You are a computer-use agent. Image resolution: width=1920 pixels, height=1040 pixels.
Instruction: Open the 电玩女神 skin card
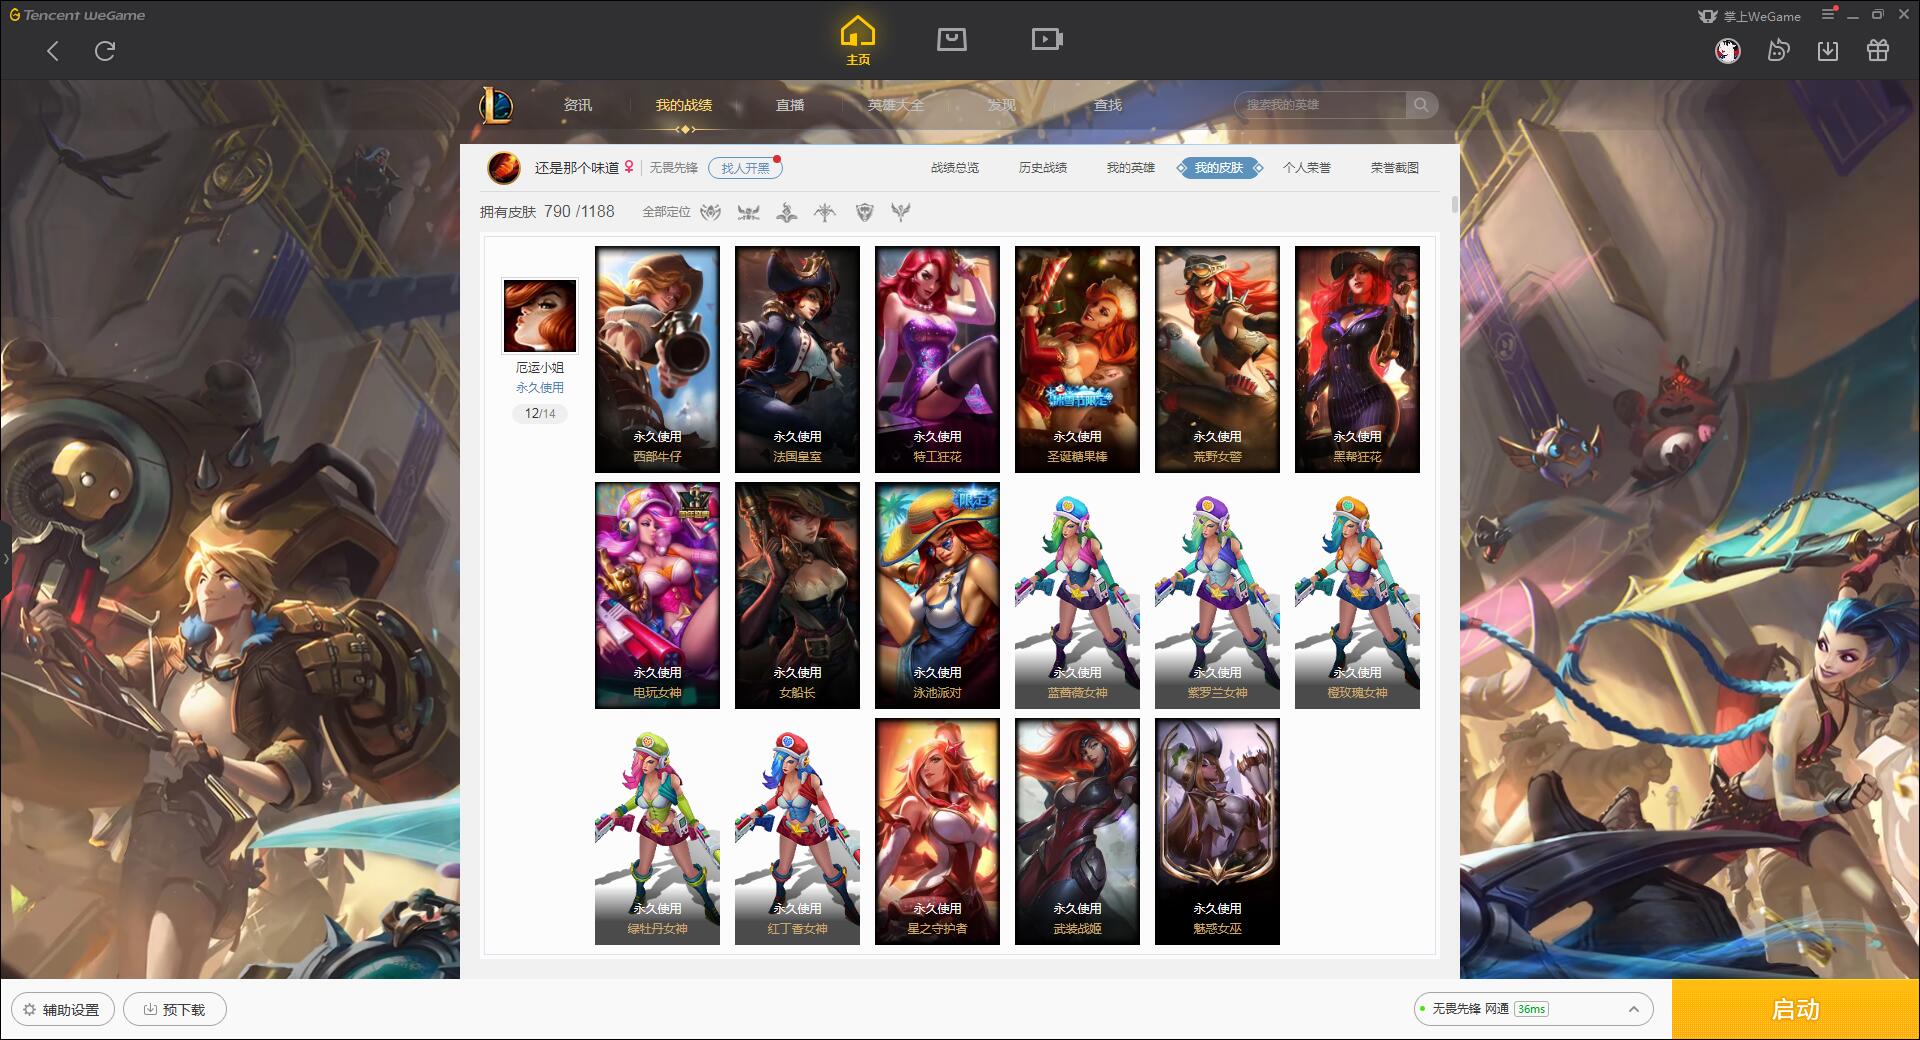pos(657,595)
